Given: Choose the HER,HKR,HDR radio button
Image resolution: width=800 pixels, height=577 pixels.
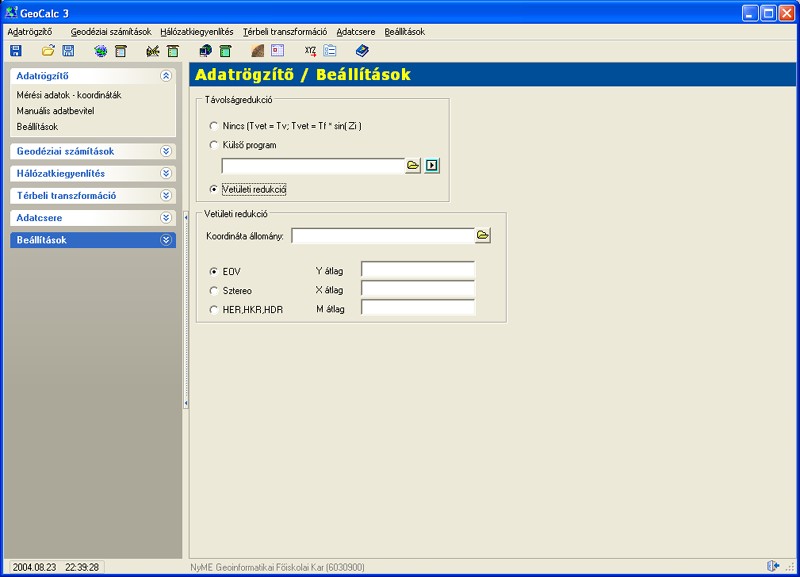Looking at the screenshot, I should (214, 310).
